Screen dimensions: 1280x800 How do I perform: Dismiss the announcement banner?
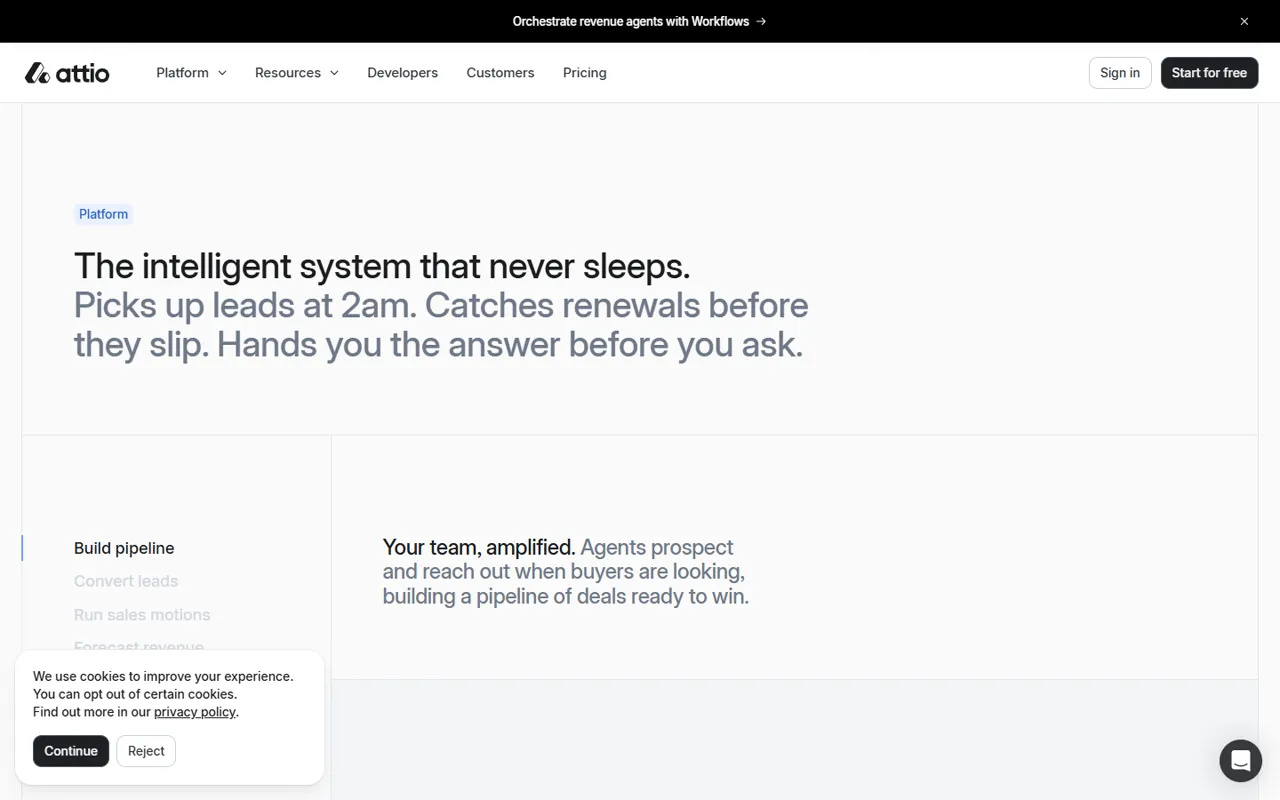[1244, 21]
